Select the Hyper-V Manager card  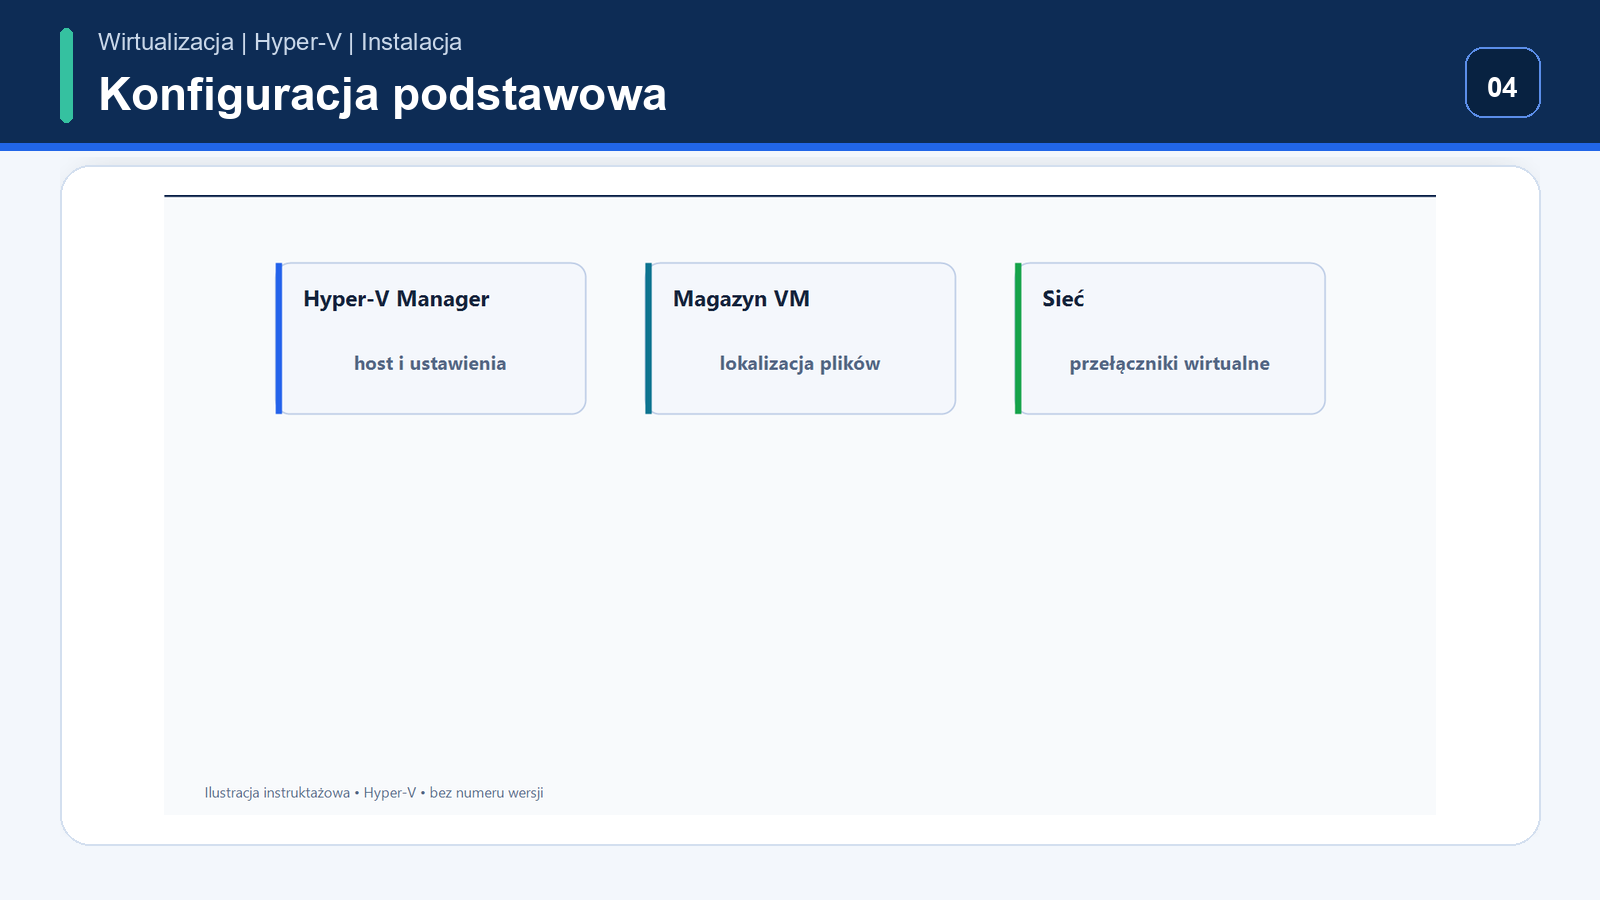pyautogui.click(x=431, y=338)
